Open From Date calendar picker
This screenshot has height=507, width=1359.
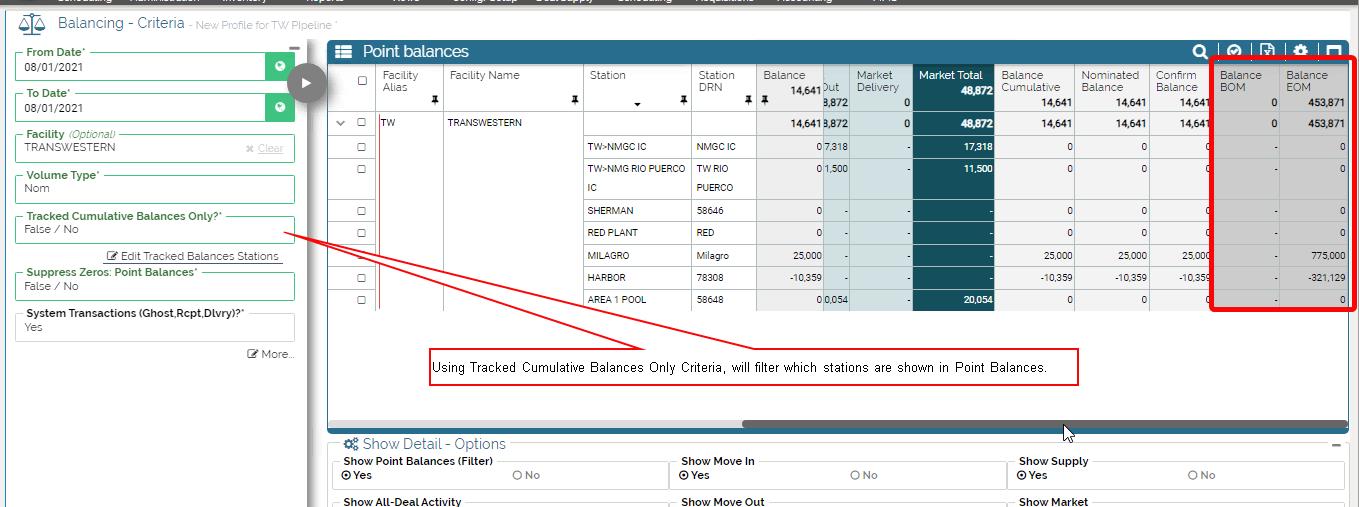pos(280,67)
